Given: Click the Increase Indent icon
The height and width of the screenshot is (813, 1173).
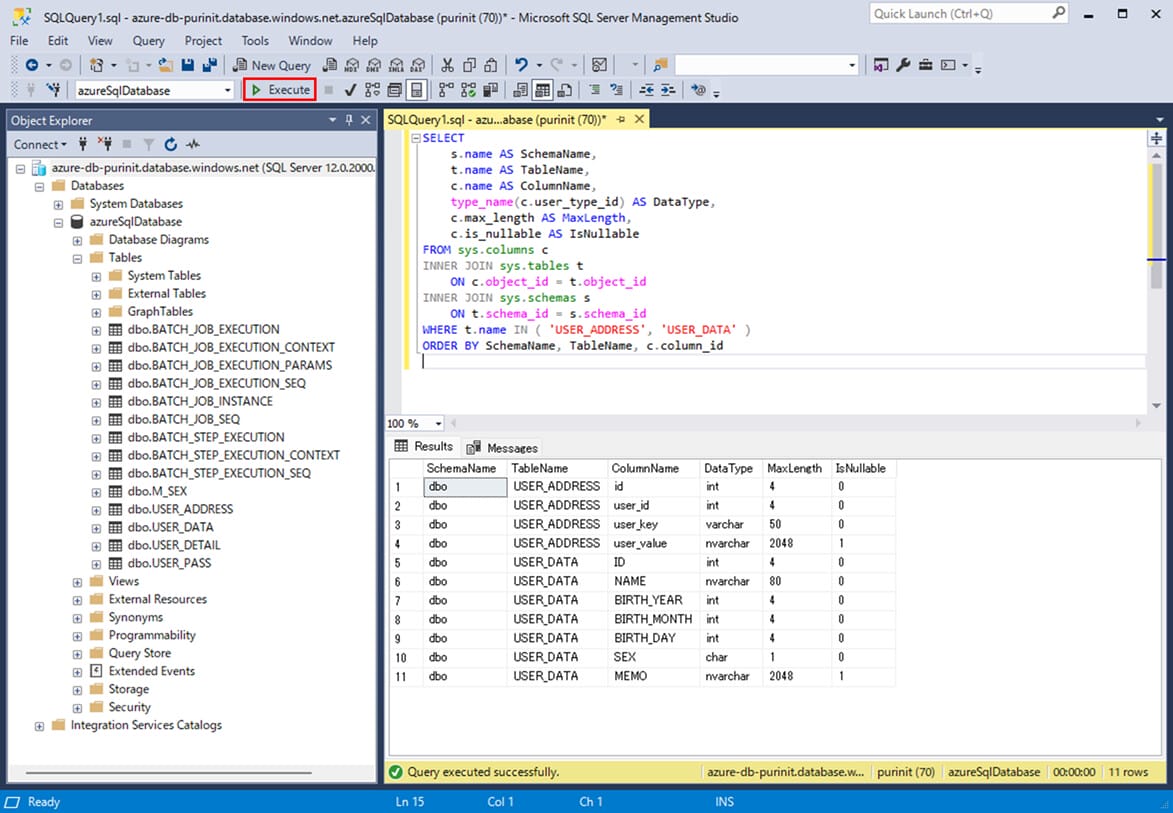Looking at the screenshot, I should coord(668,90).
